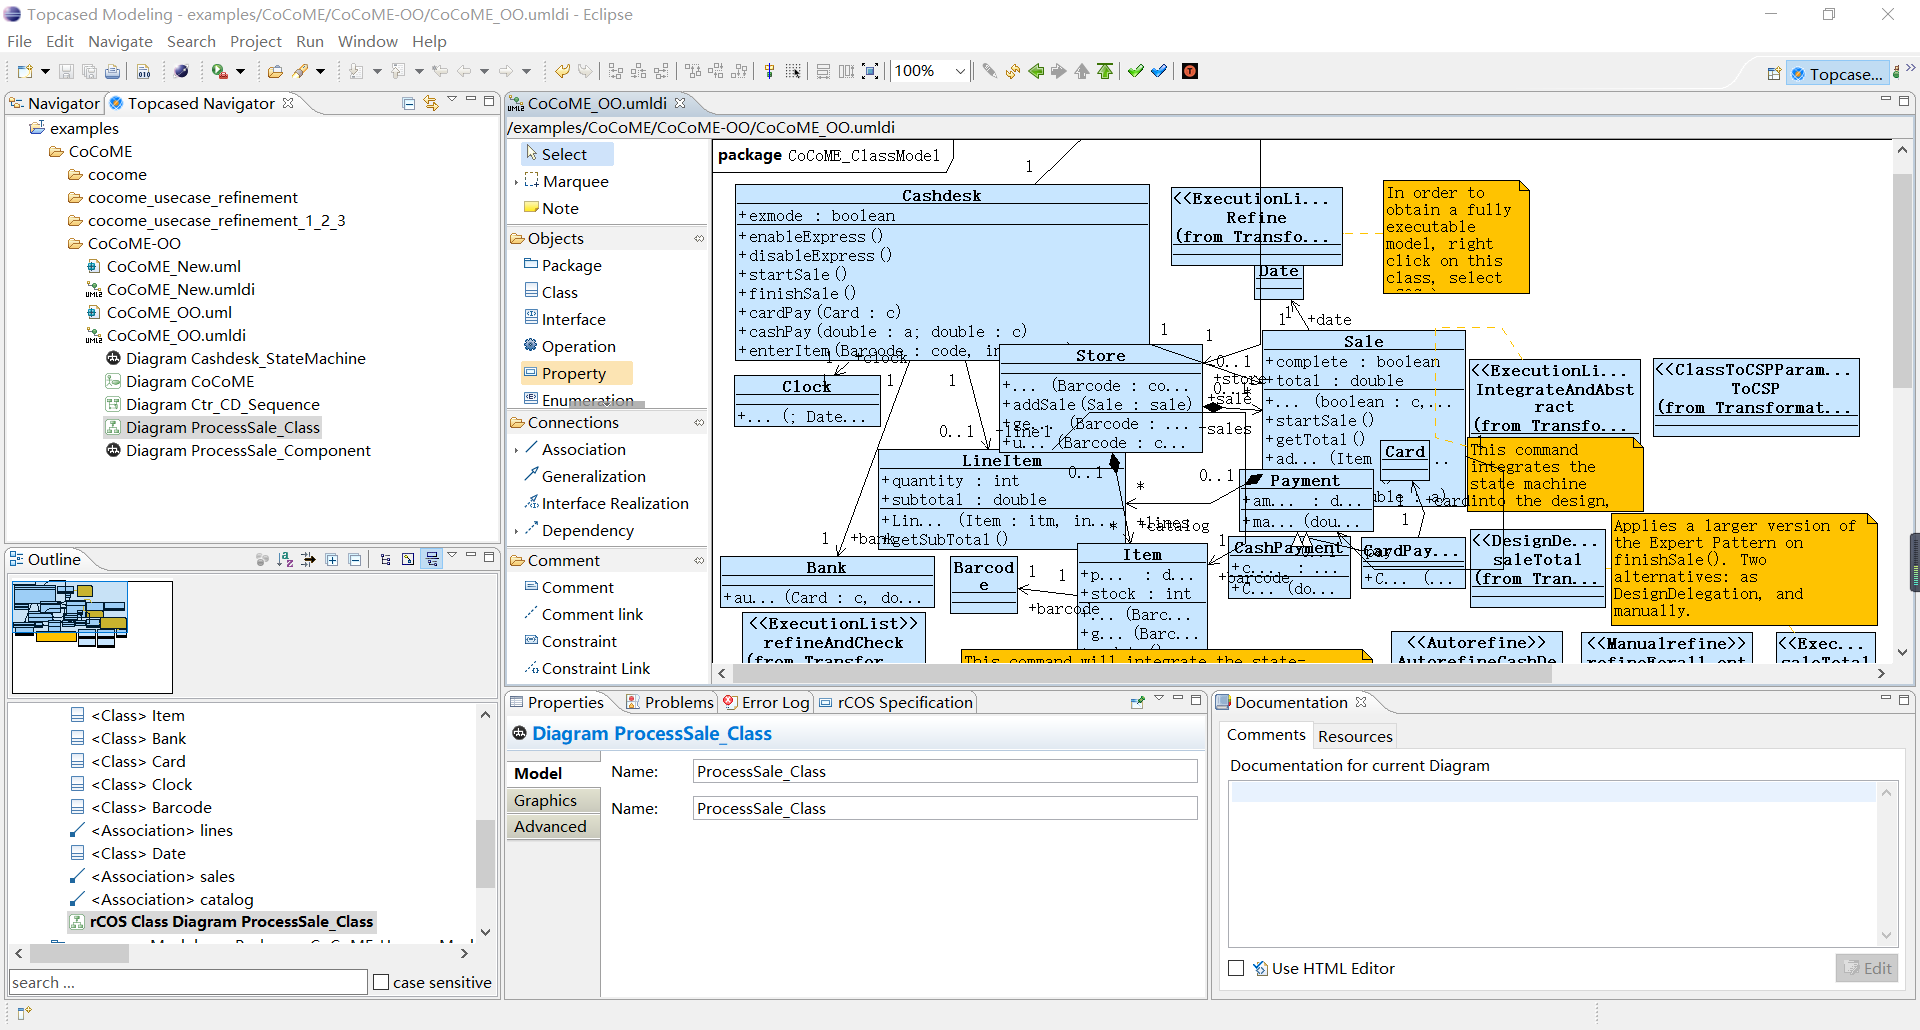
Task: Click the diagram horizontal scrollbar thumb
Action: click(x=1140, y=674)
